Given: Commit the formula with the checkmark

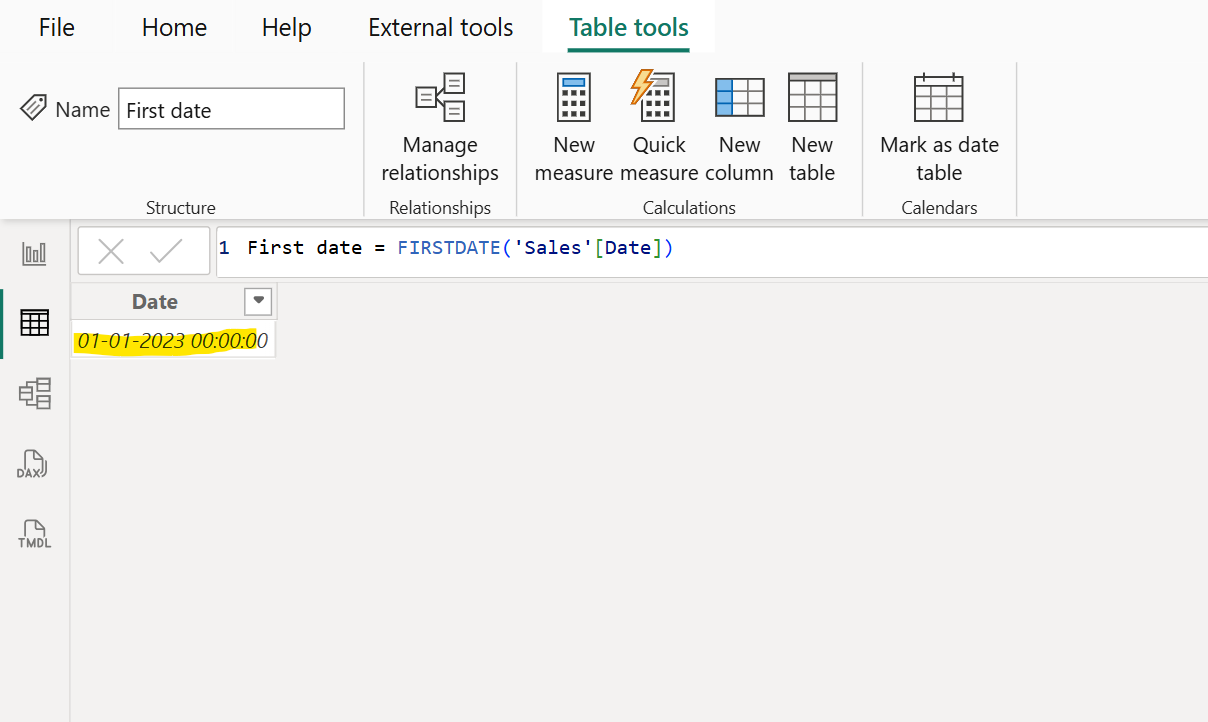Looking at the screenshot, I should (168, 249).
